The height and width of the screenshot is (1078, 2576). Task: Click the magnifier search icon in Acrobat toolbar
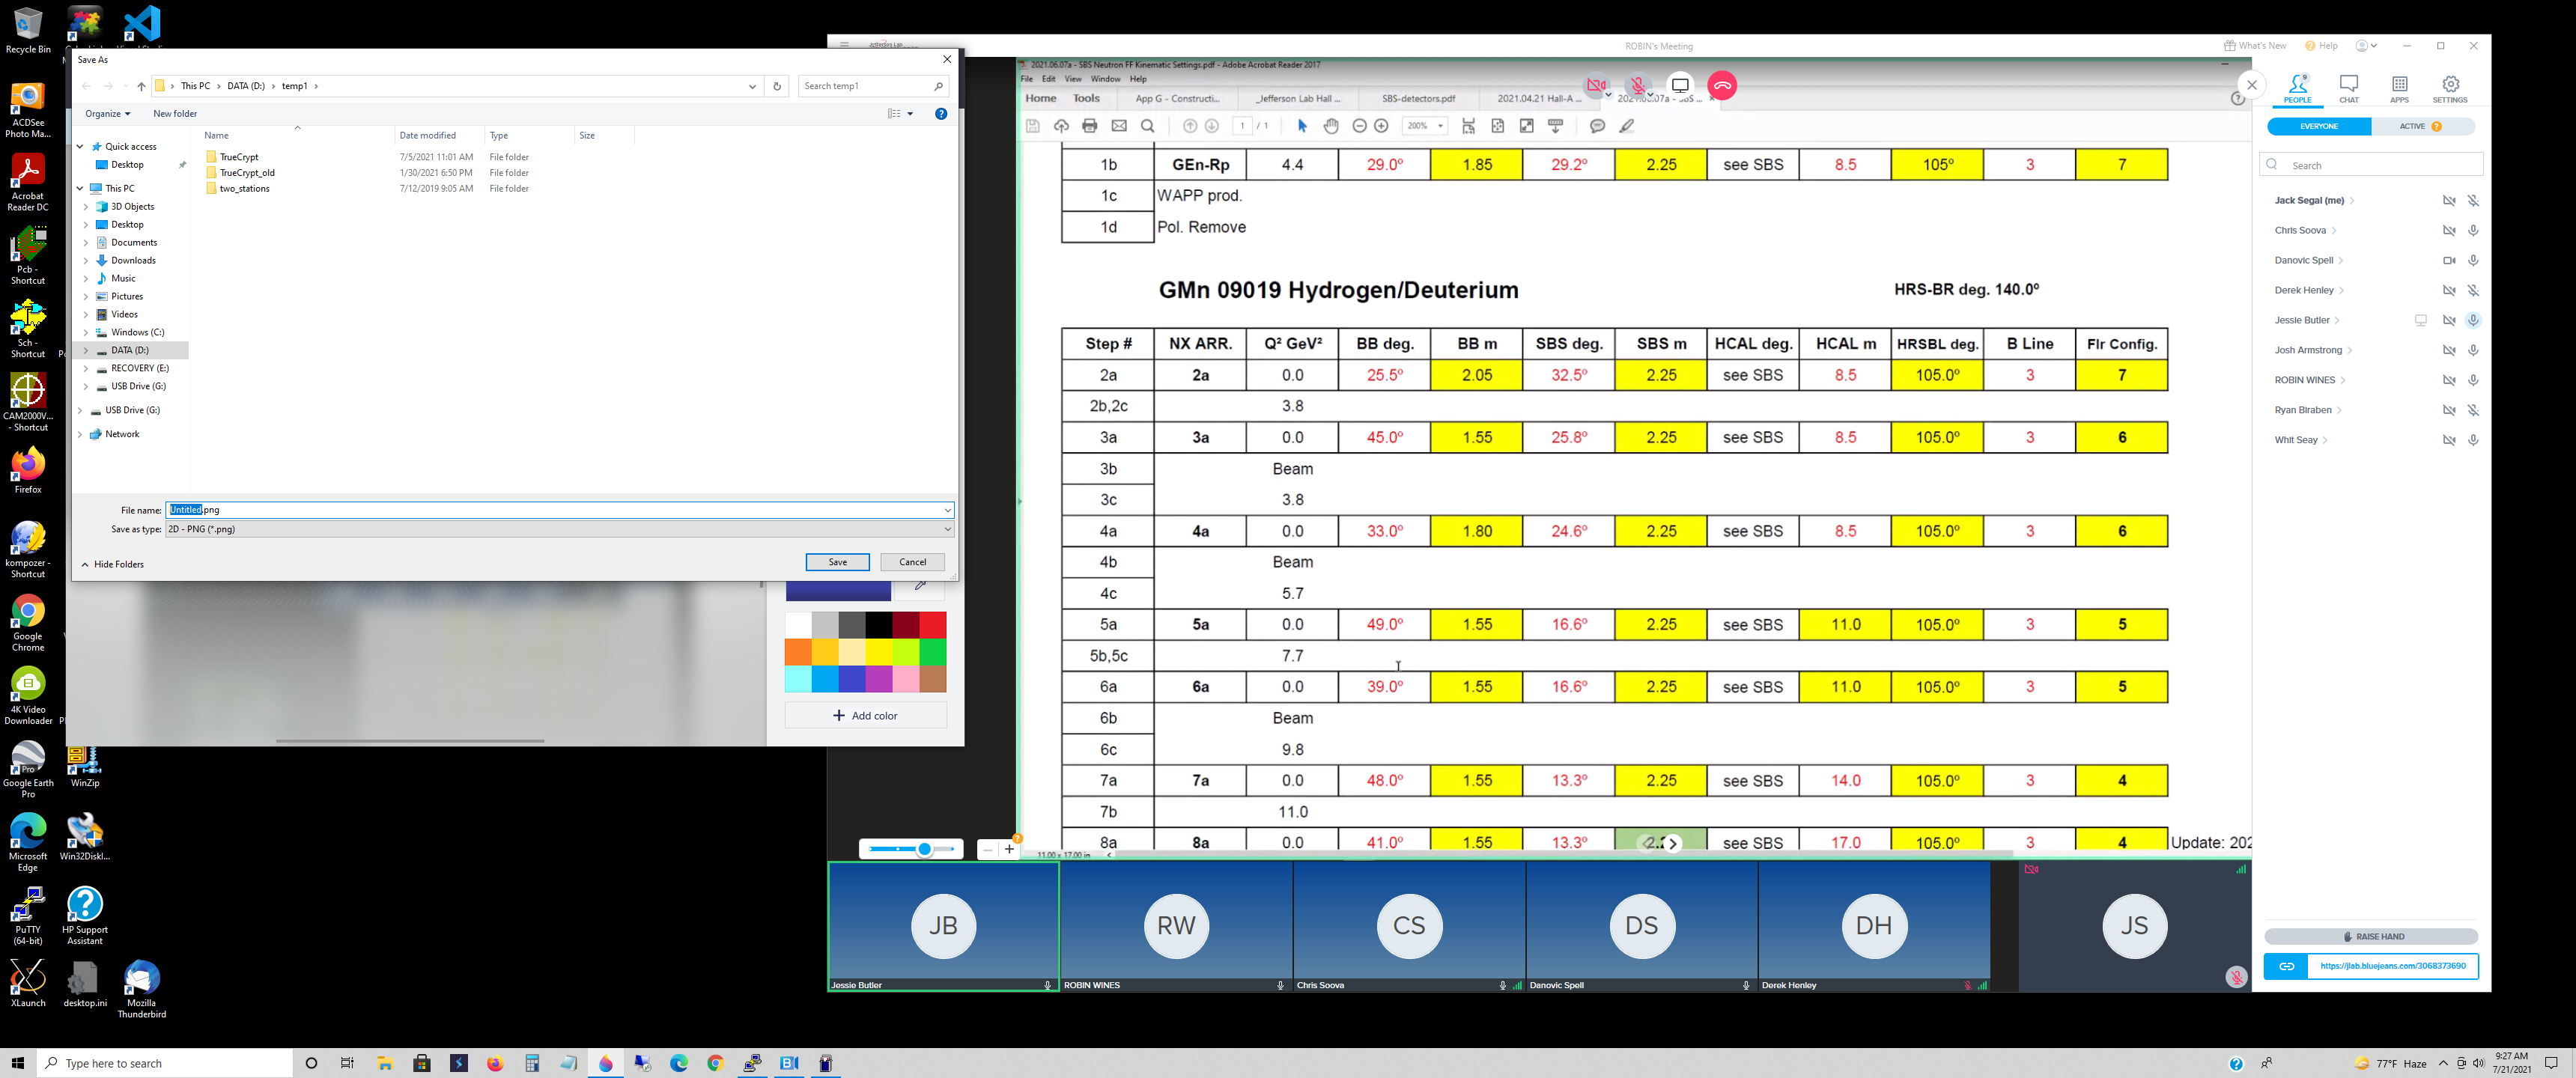pos(1148,126)
